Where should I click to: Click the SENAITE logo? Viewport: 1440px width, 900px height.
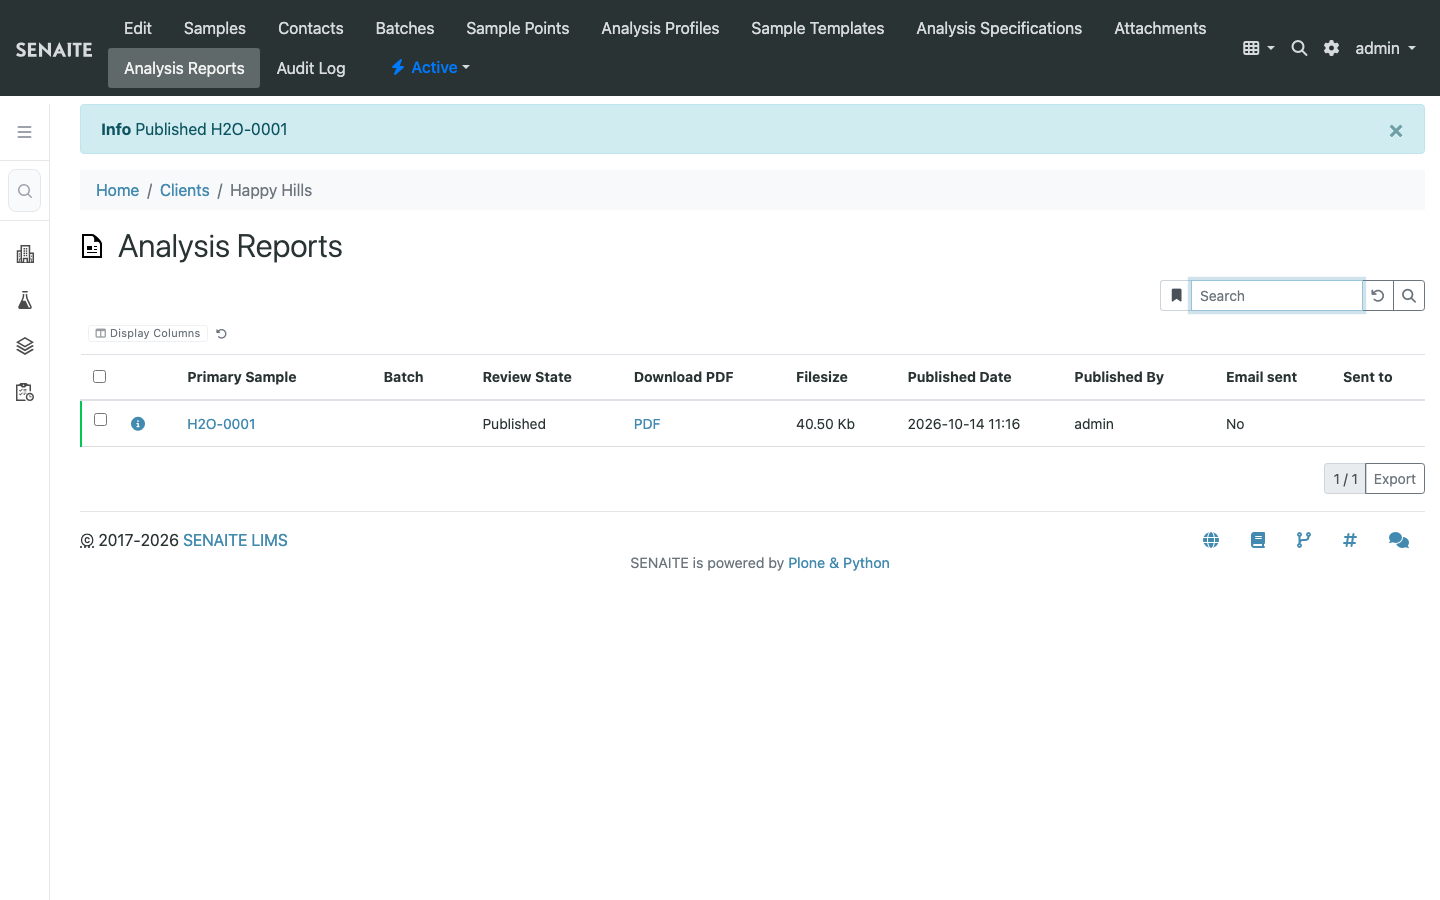54,49
